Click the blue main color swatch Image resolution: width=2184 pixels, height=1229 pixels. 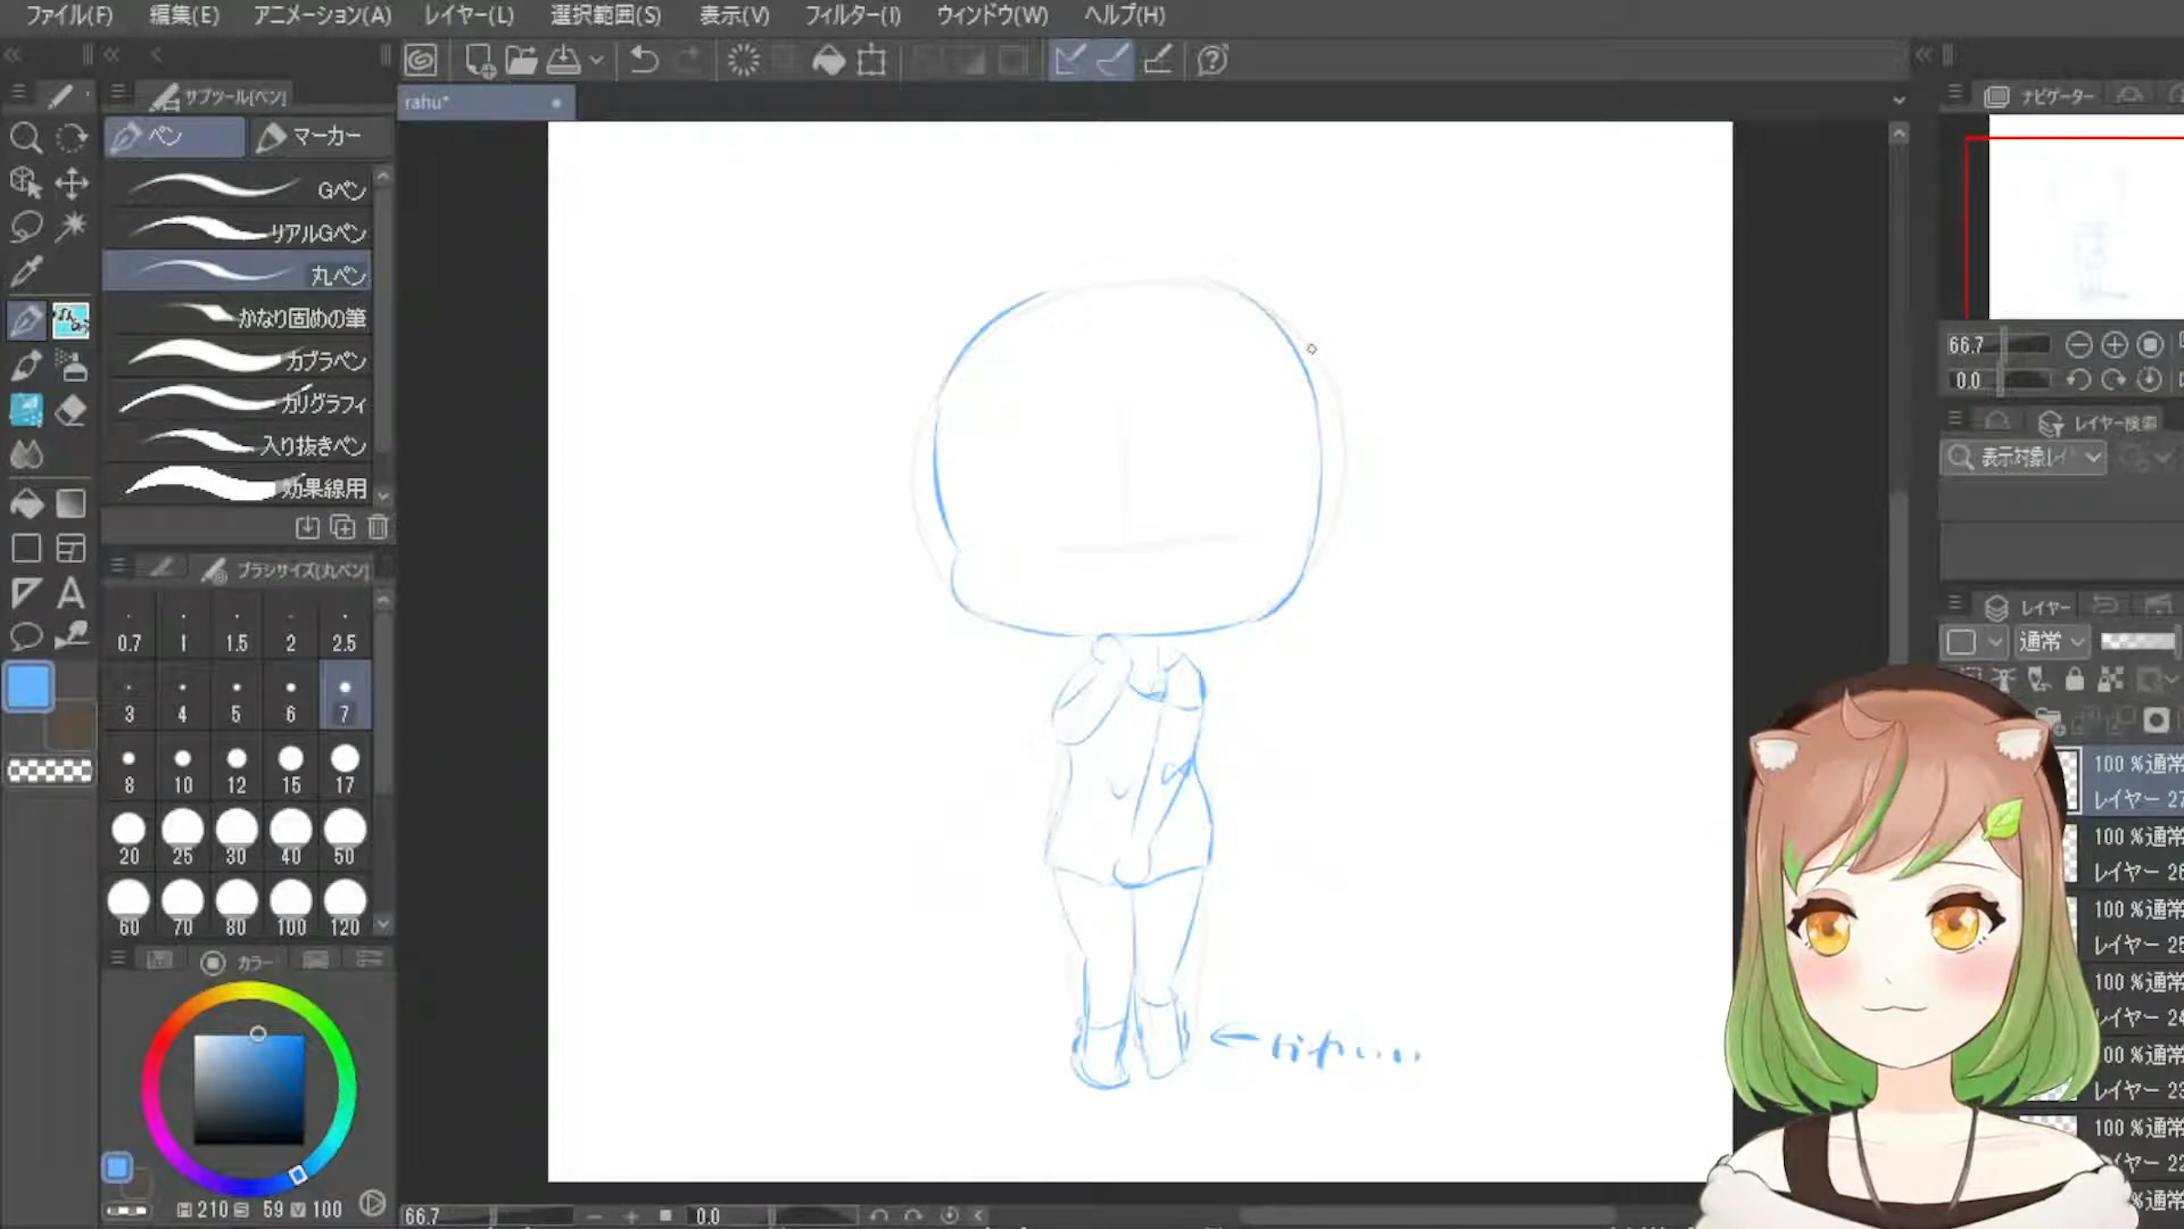point(28,687)
